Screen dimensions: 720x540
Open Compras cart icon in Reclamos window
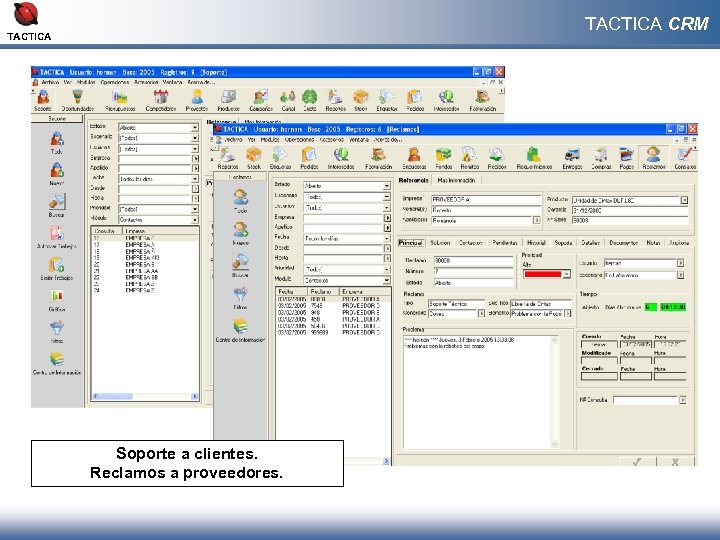[601, 158]
